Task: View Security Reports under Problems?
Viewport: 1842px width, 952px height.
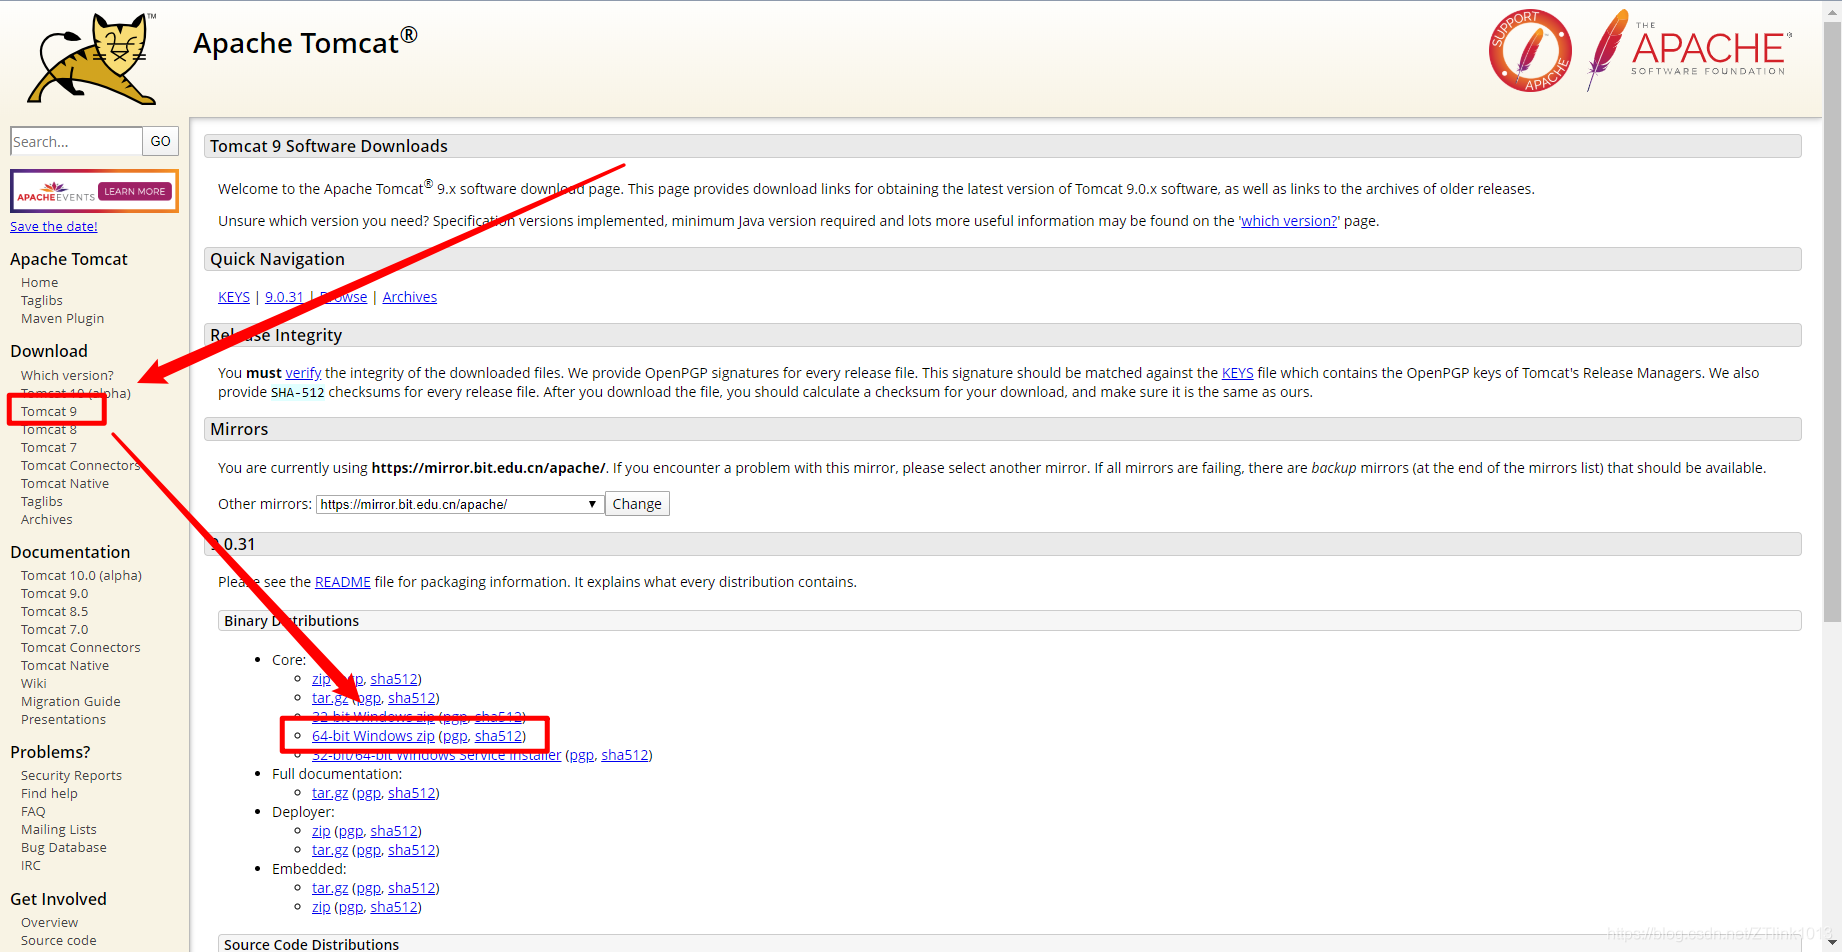Action: (x=72, y=776)
